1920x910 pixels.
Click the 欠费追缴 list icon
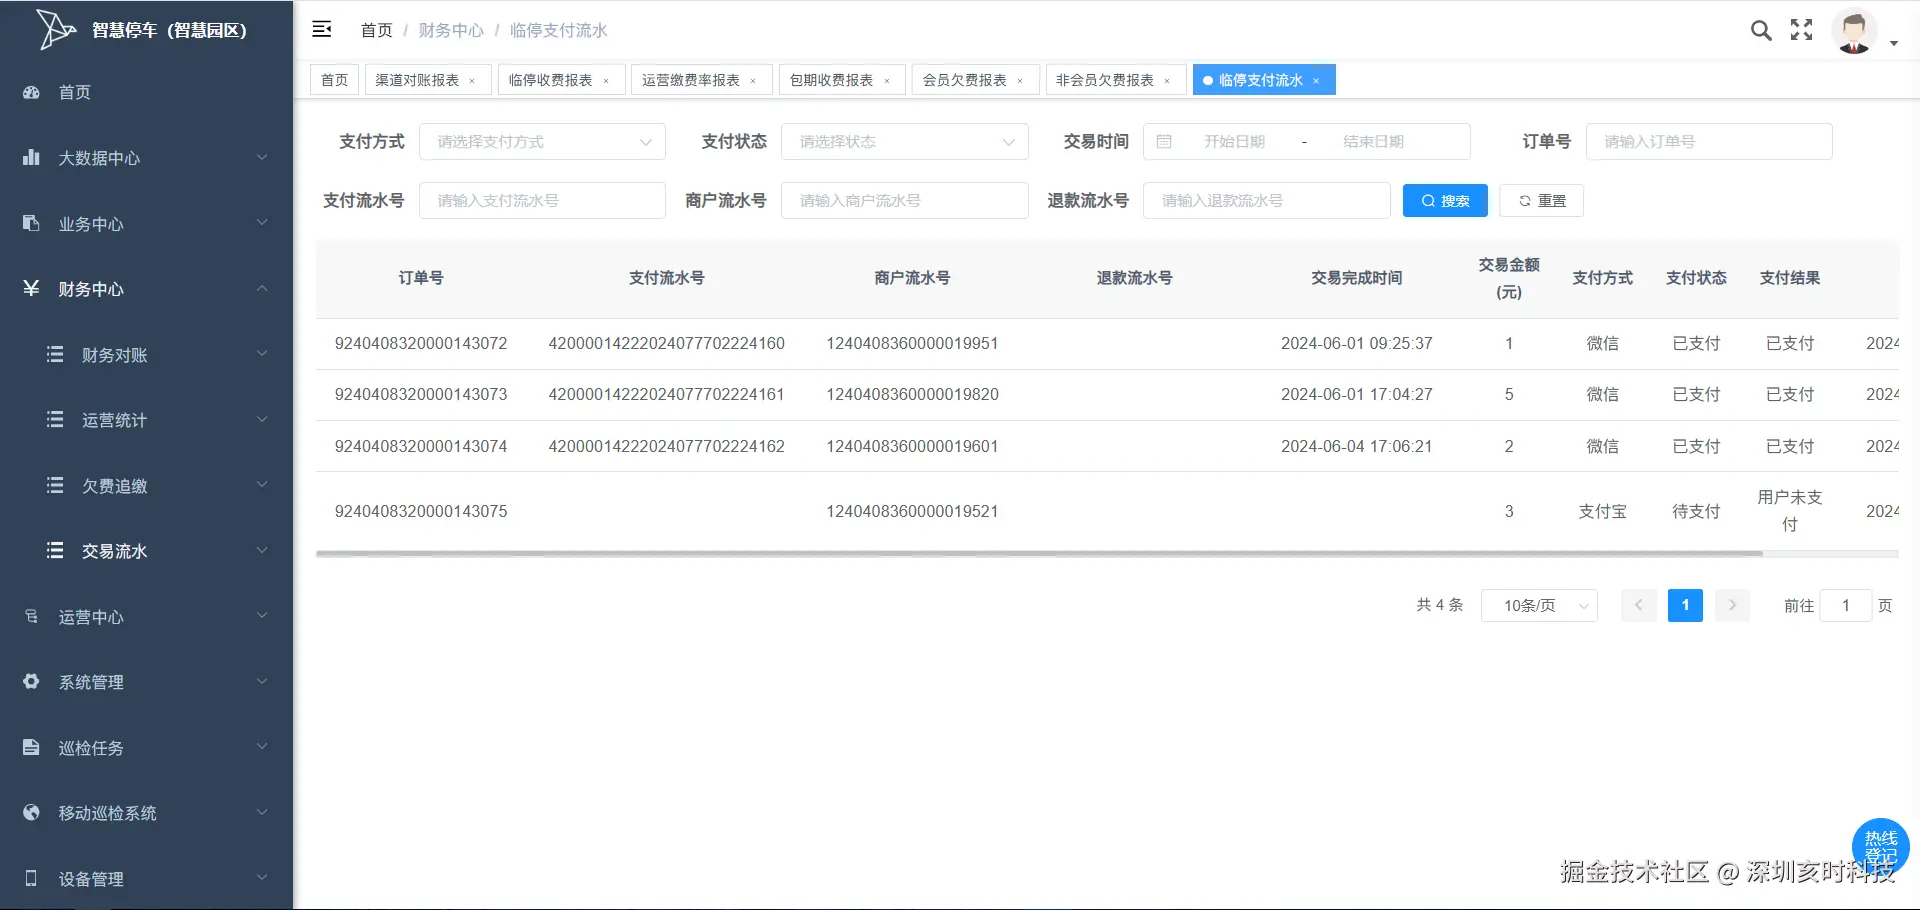click(55, 485)
